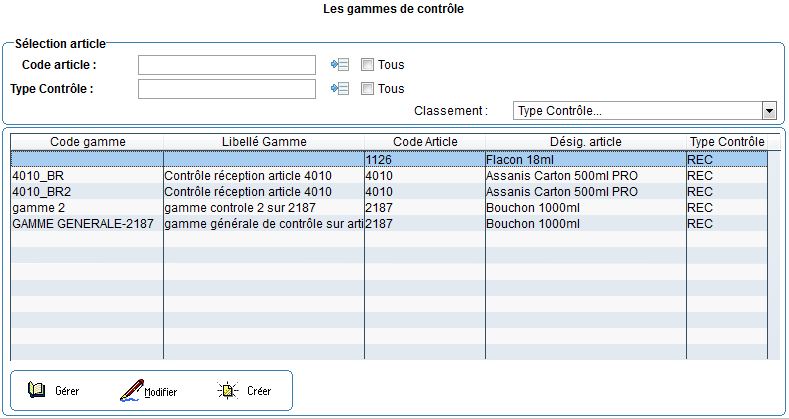Click the Gérer book icon
The height and width of the screenshot is (419, 789).
[x=37, y=391]
